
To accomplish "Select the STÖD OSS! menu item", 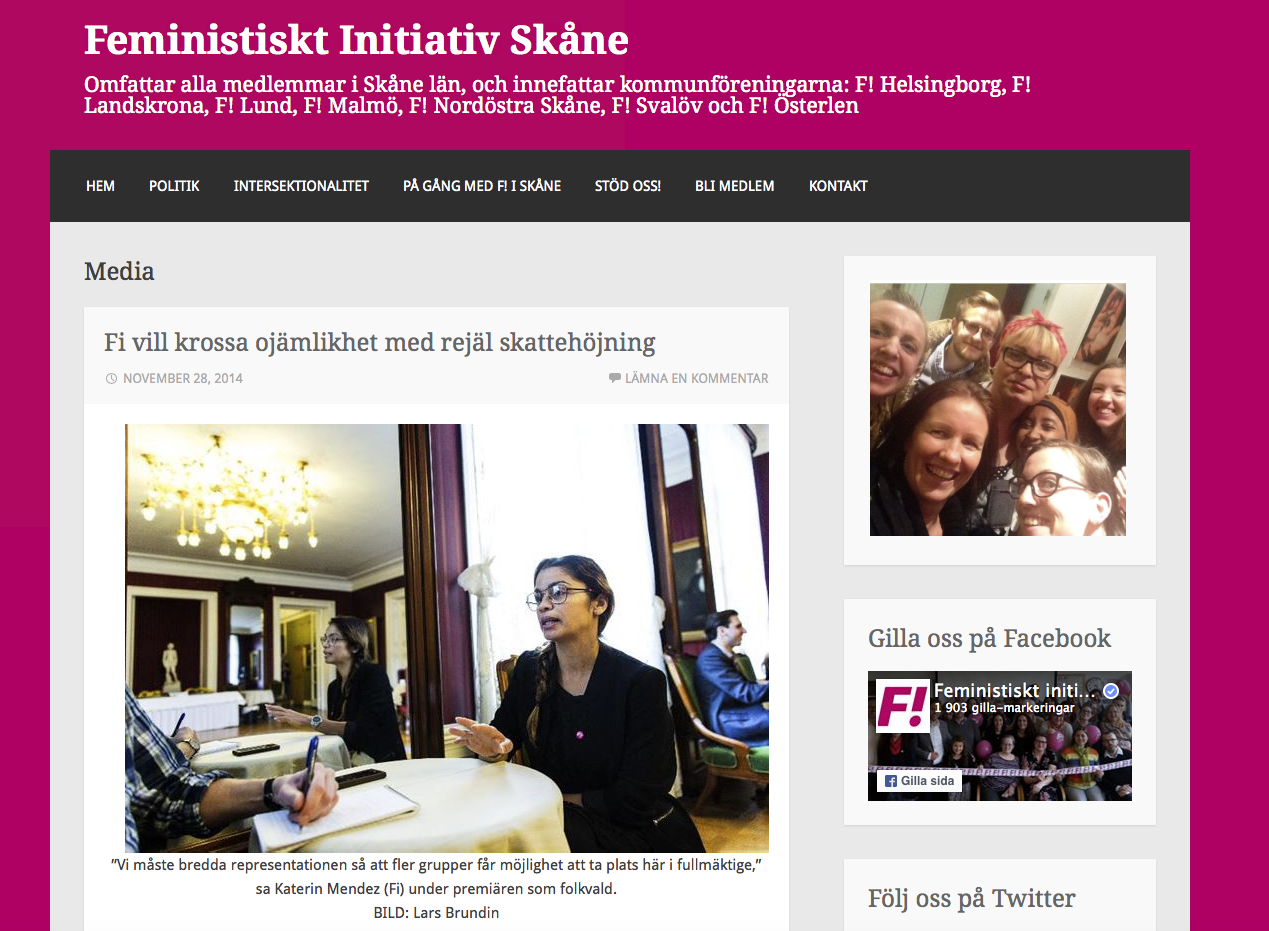I will (628, 186).
